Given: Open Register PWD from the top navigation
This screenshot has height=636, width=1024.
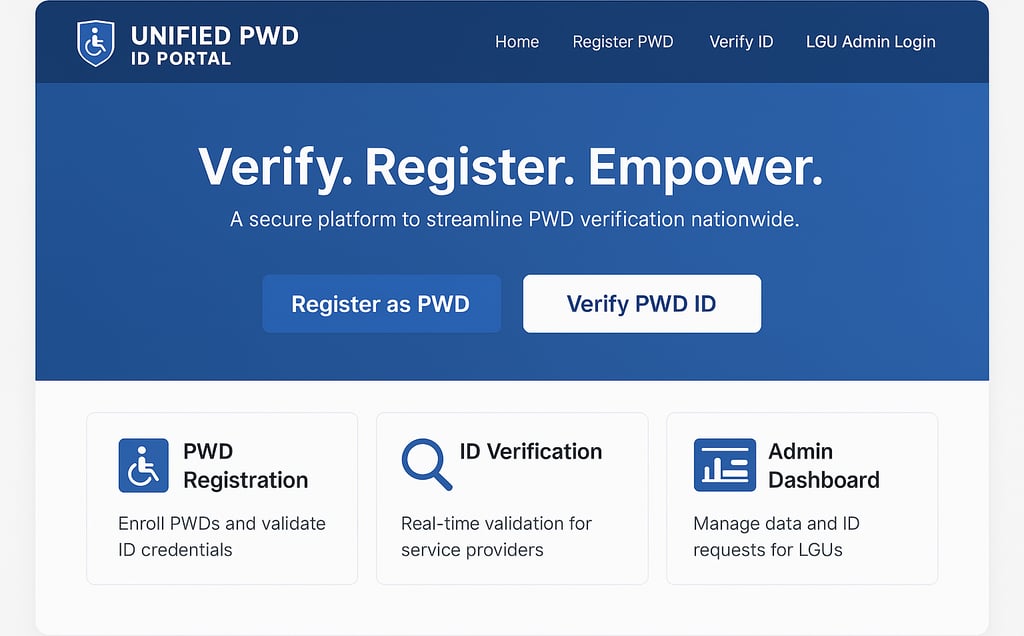Looking at the screenshot, I should (x=623, y=42).
